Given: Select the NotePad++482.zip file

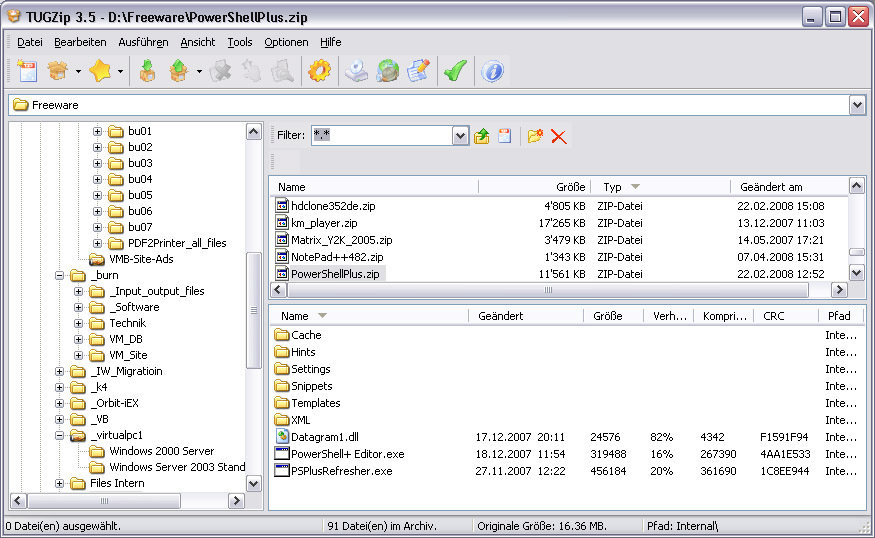Looking at the screenshot, I should [x=337, y=257].
